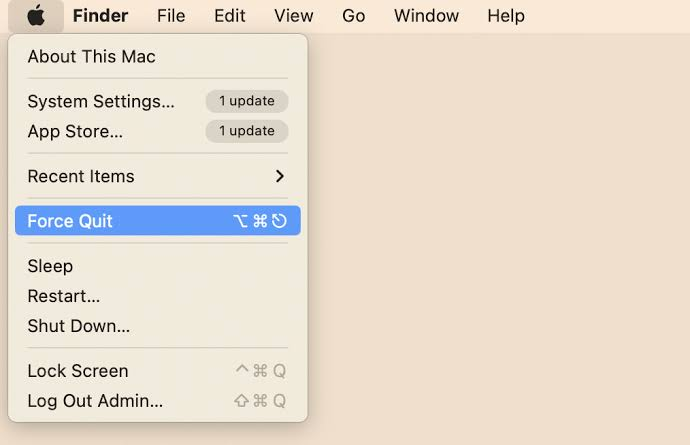The width and height of the screenshot is (690, 445).
Task: Open the View menu
Action: click(x=294, y=16)
